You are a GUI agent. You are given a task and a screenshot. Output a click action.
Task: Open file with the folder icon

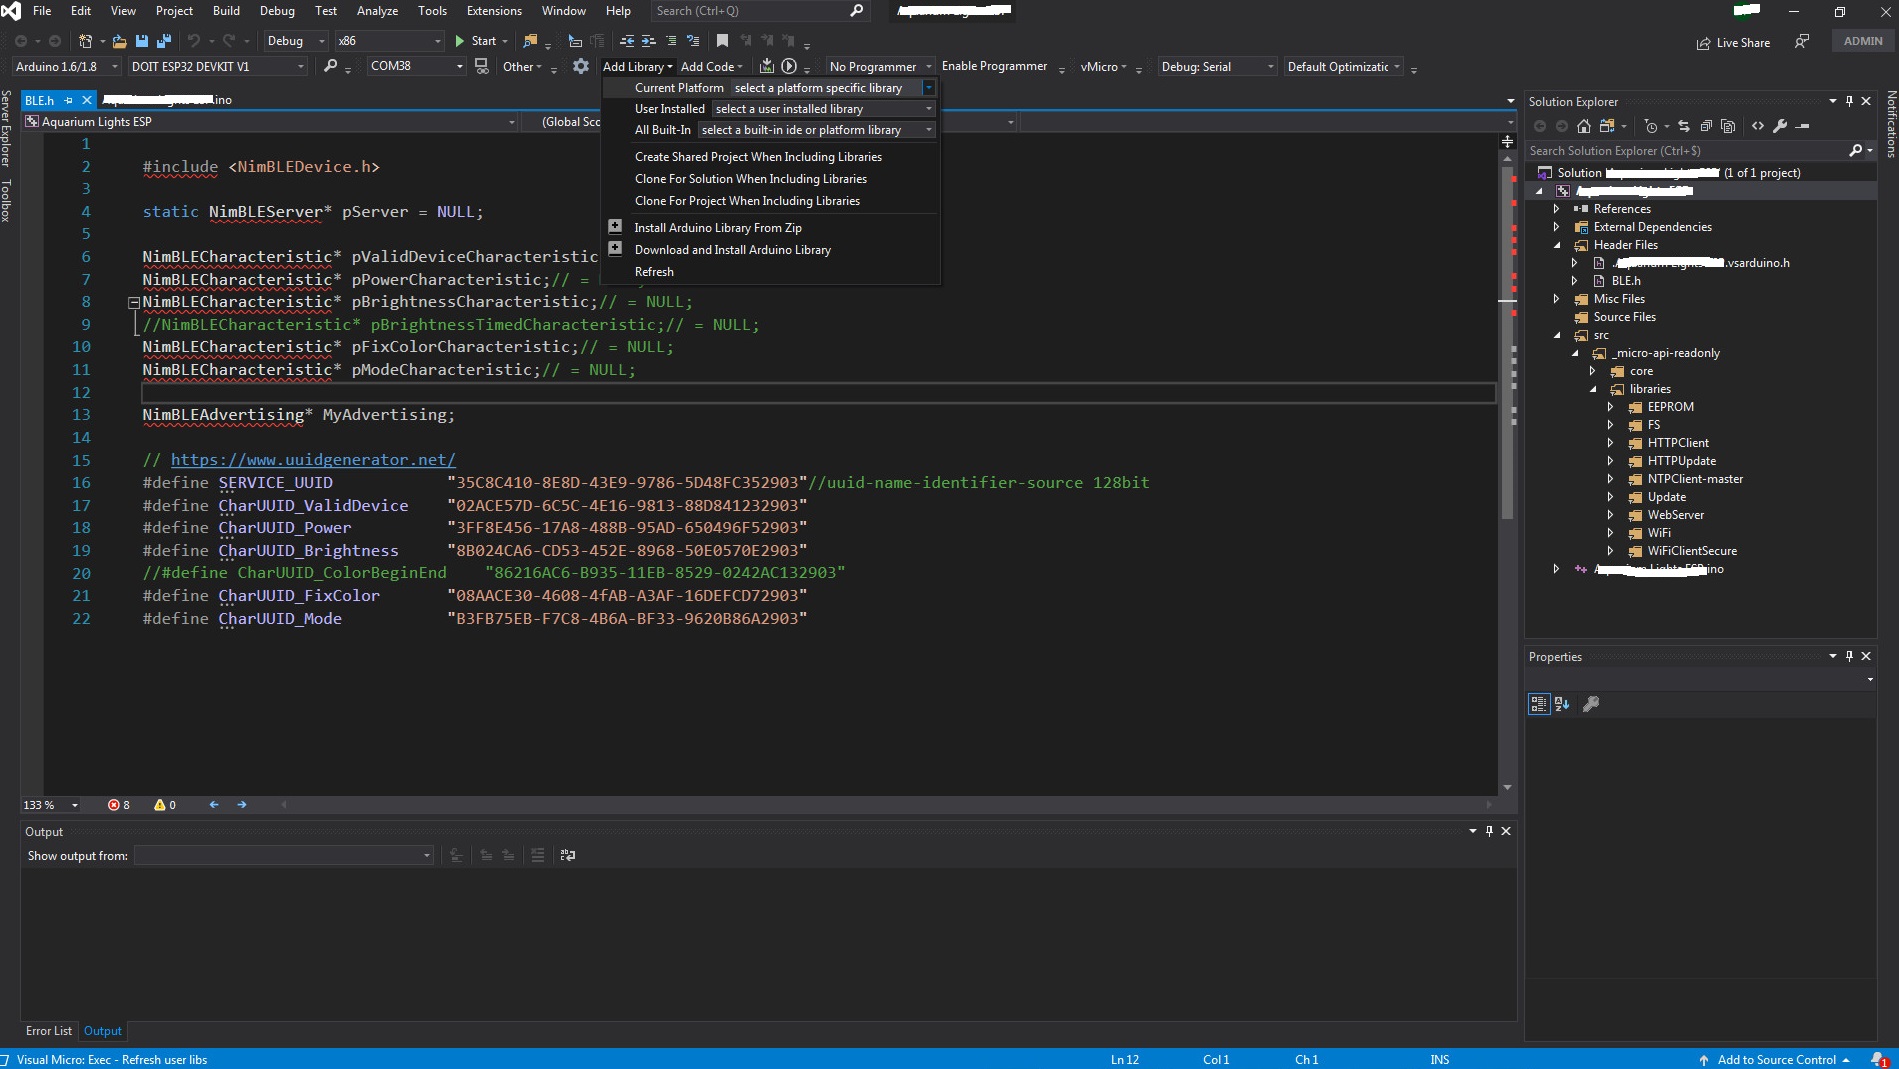pos(119,41)
